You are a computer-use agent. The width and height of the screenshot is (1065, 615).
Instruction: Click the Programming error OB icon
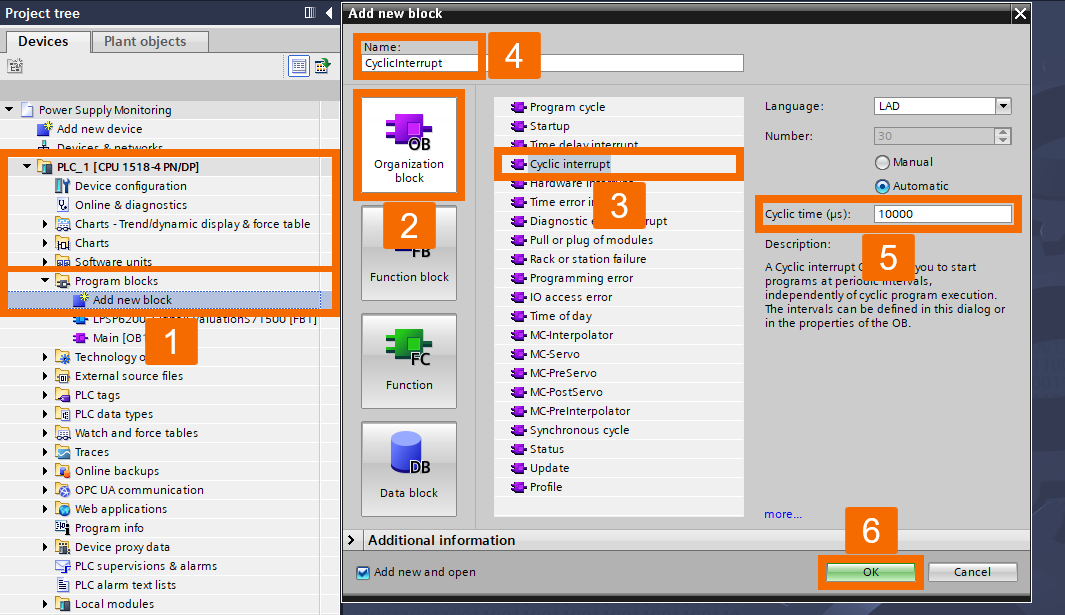click(x=518, y=278)
